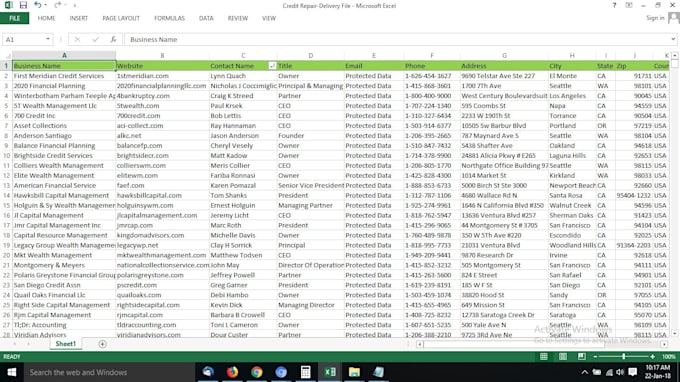The image size is (680, 382).
Task: Open the Contact Name filter dropdown
Action: point(272,66)
